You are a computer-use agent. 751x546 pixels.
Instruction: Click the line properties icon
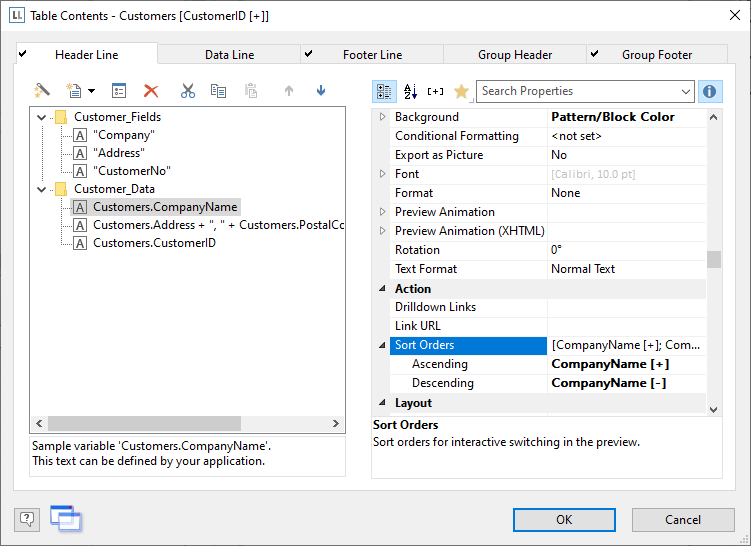pos(119,91)
